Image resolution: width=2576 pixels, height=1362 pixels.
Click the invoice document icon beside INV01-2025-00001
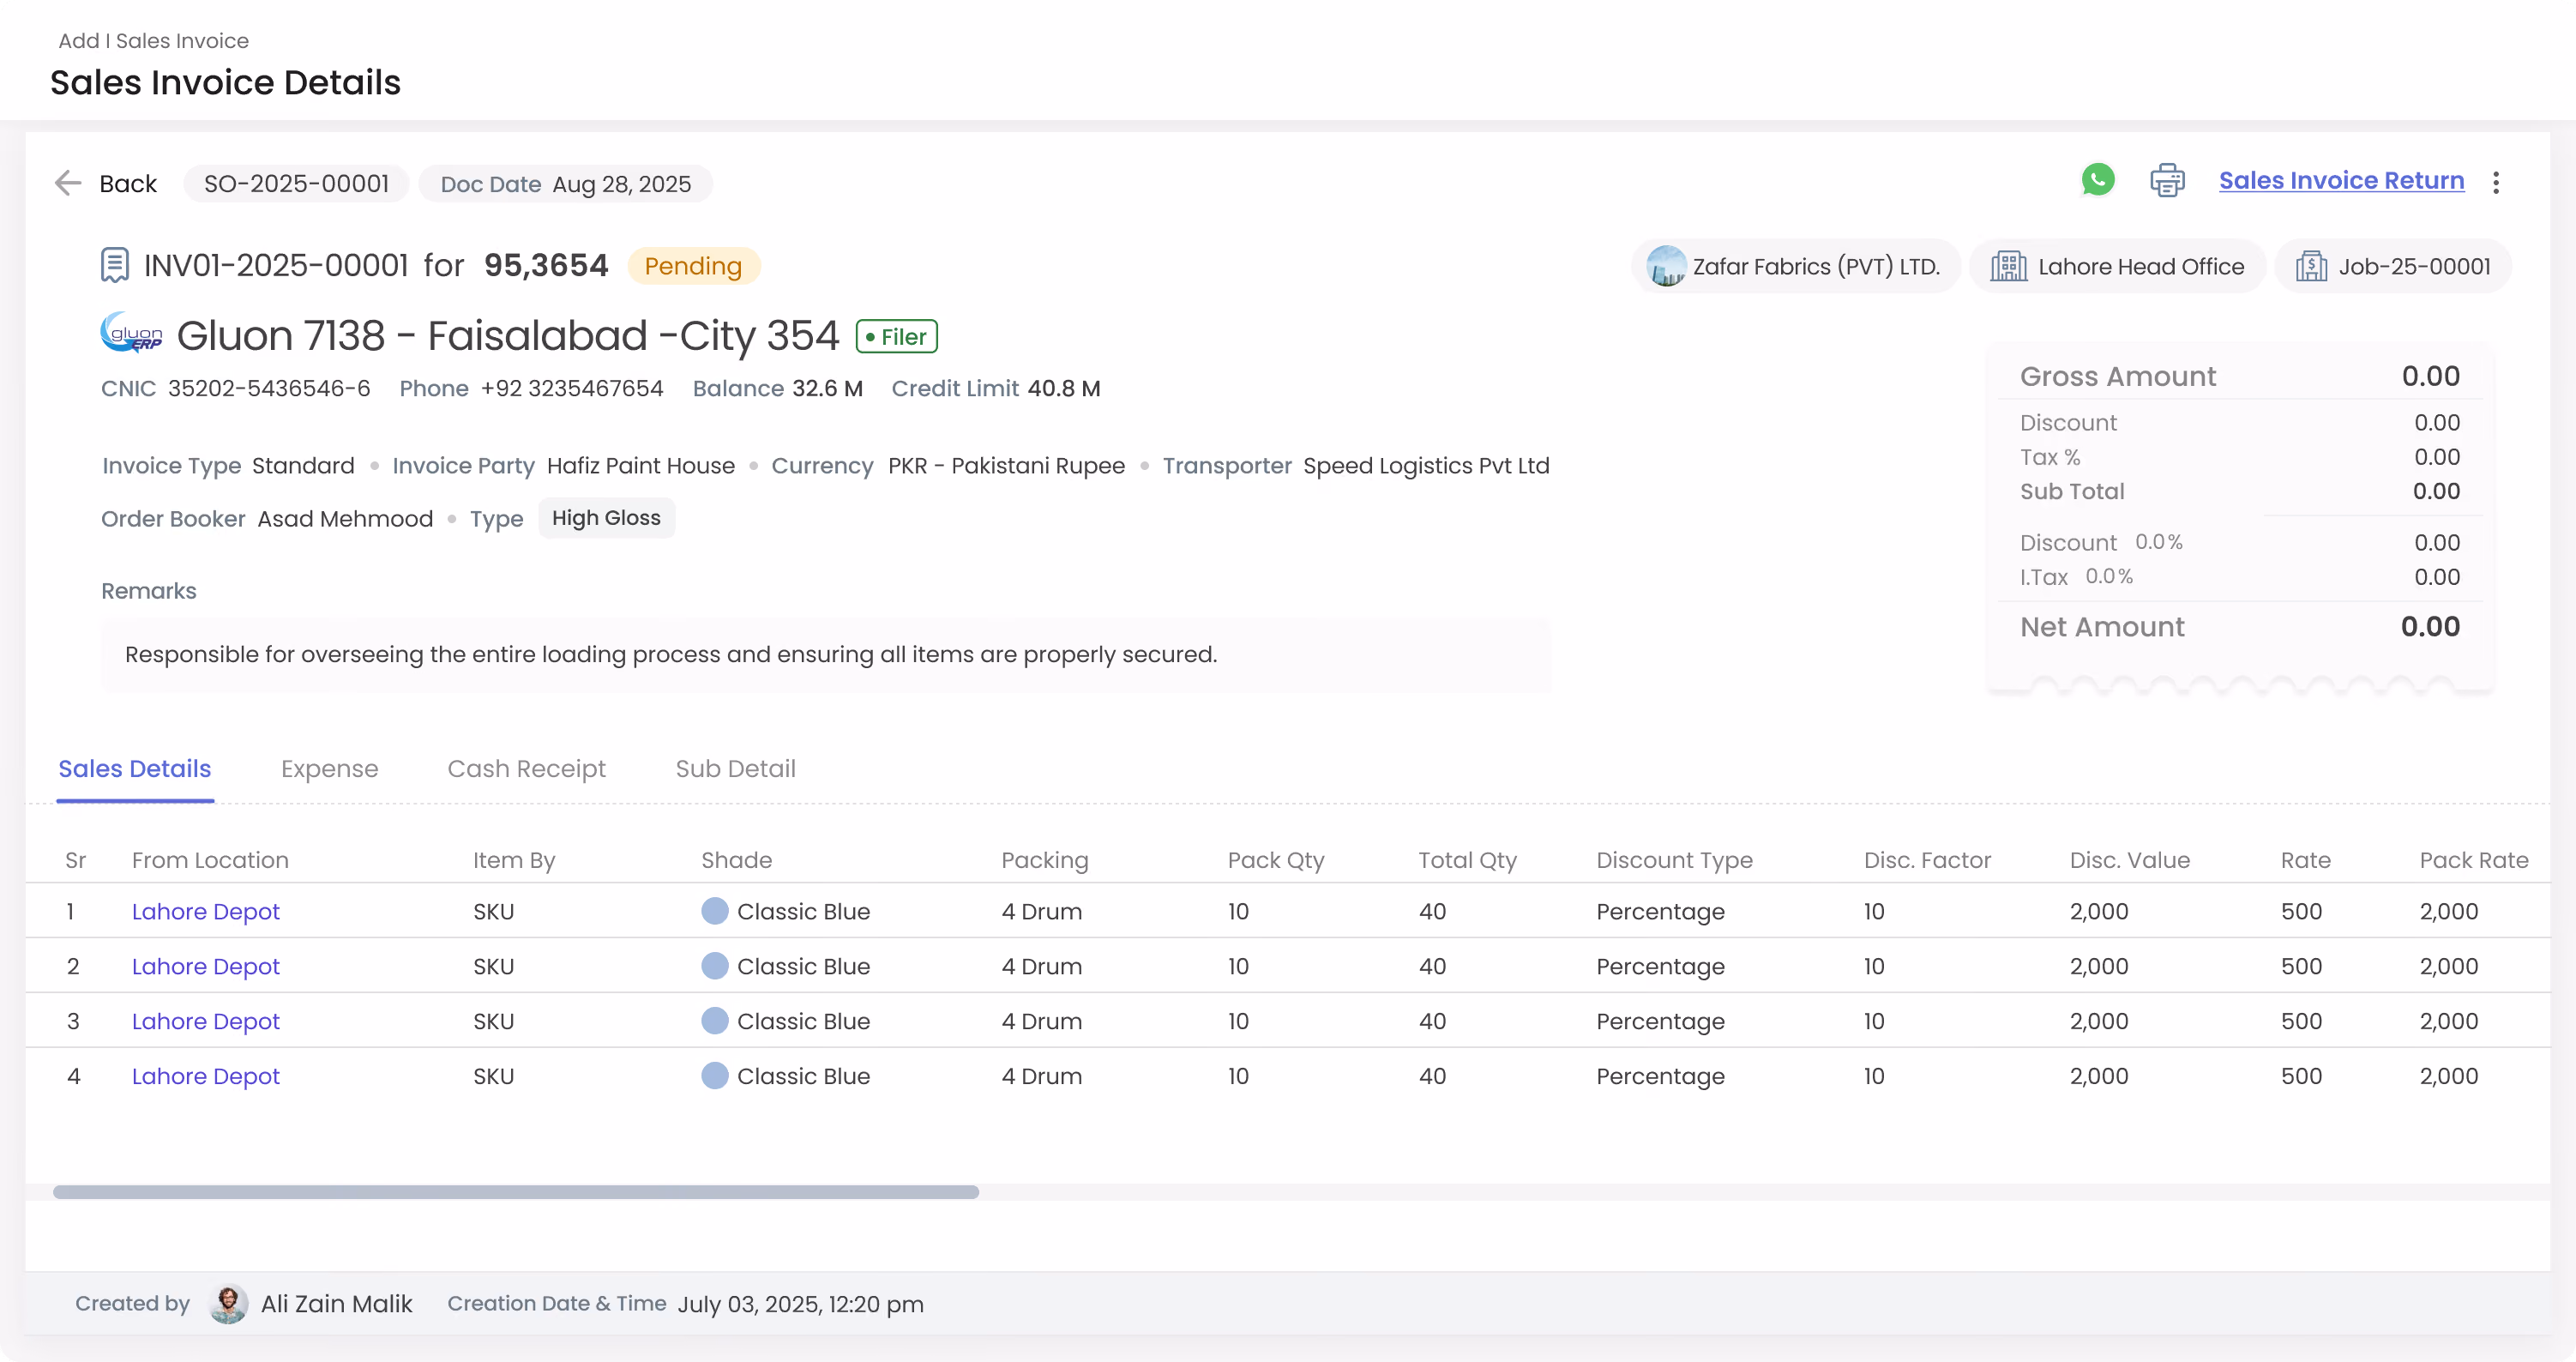(x=115, y=265)
